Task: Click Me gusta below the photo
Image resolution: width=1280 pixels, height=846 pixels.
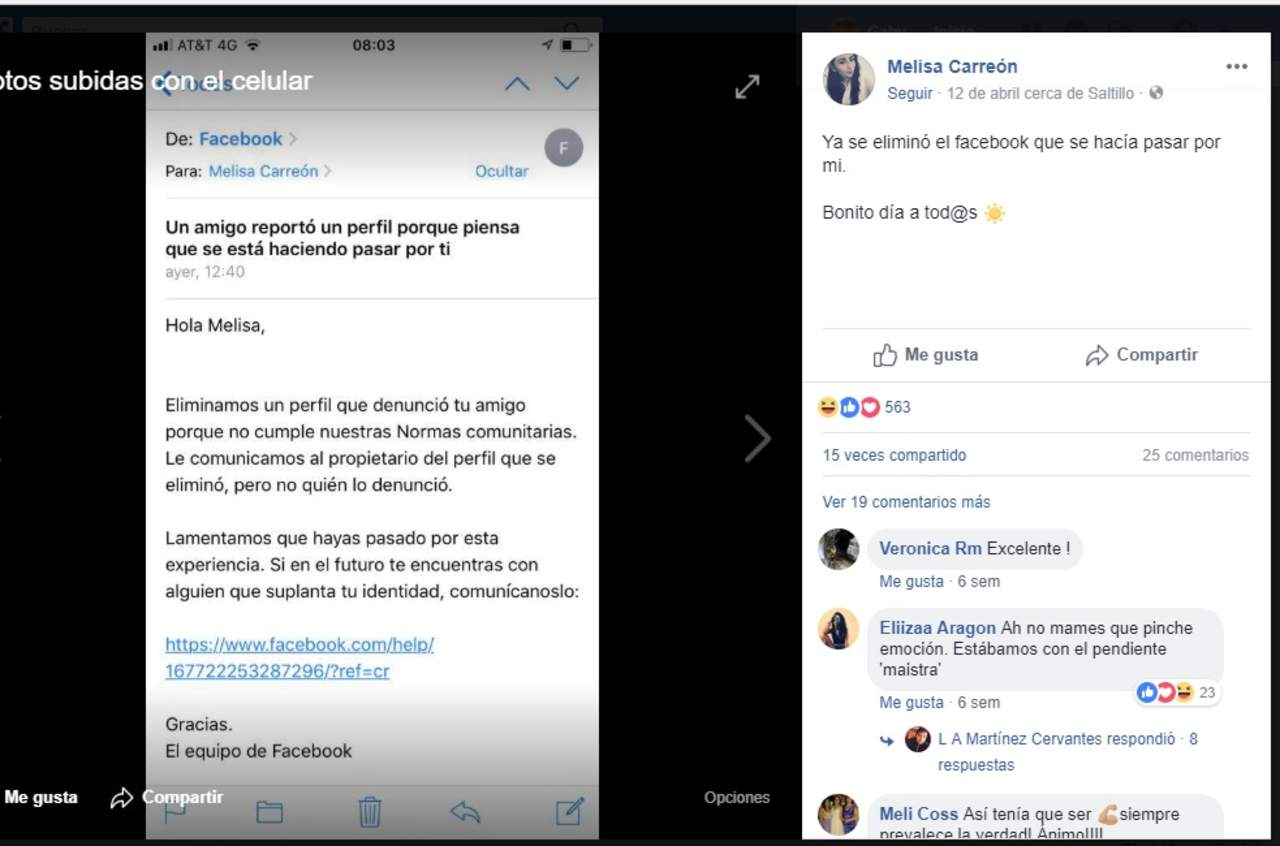Action: click(x=41, y=797)
